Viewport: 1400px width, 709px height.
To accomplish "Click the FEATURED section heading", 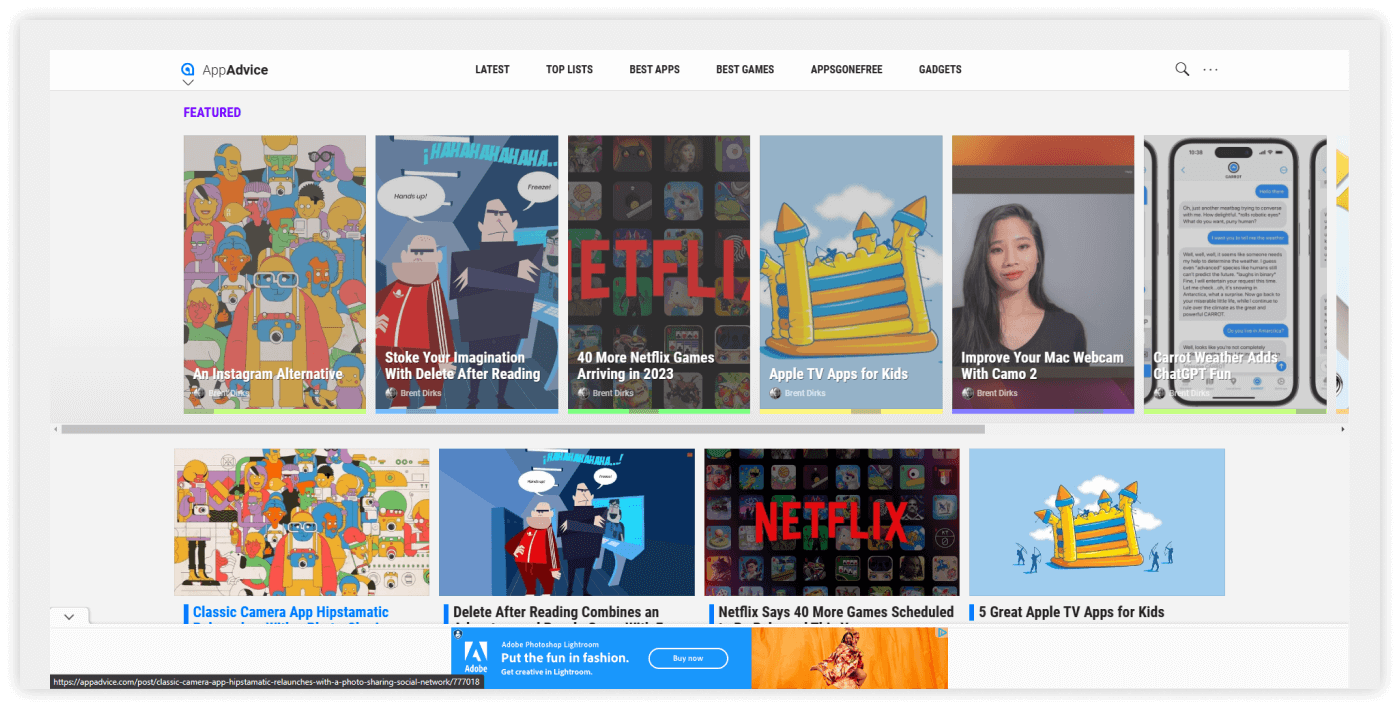I will pyautogui.click(x=212, y=113).
